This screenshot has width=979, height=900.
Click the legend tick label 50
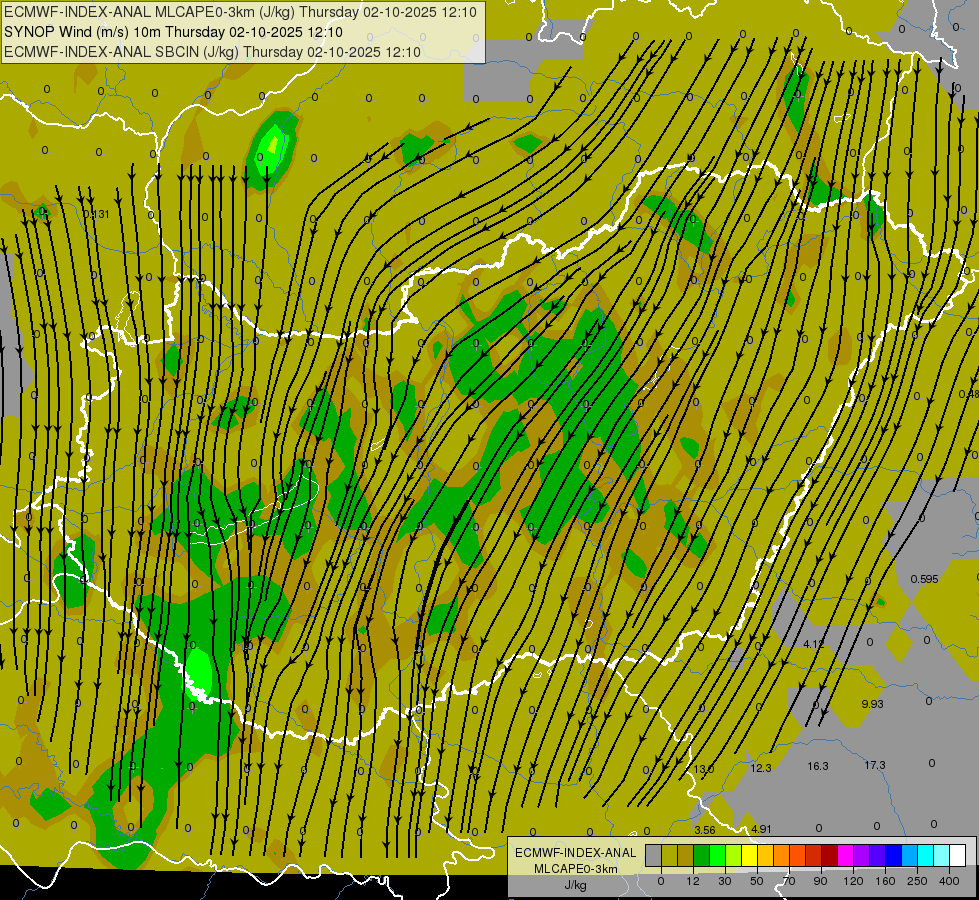pyautogui.click(x=757, y=881)
